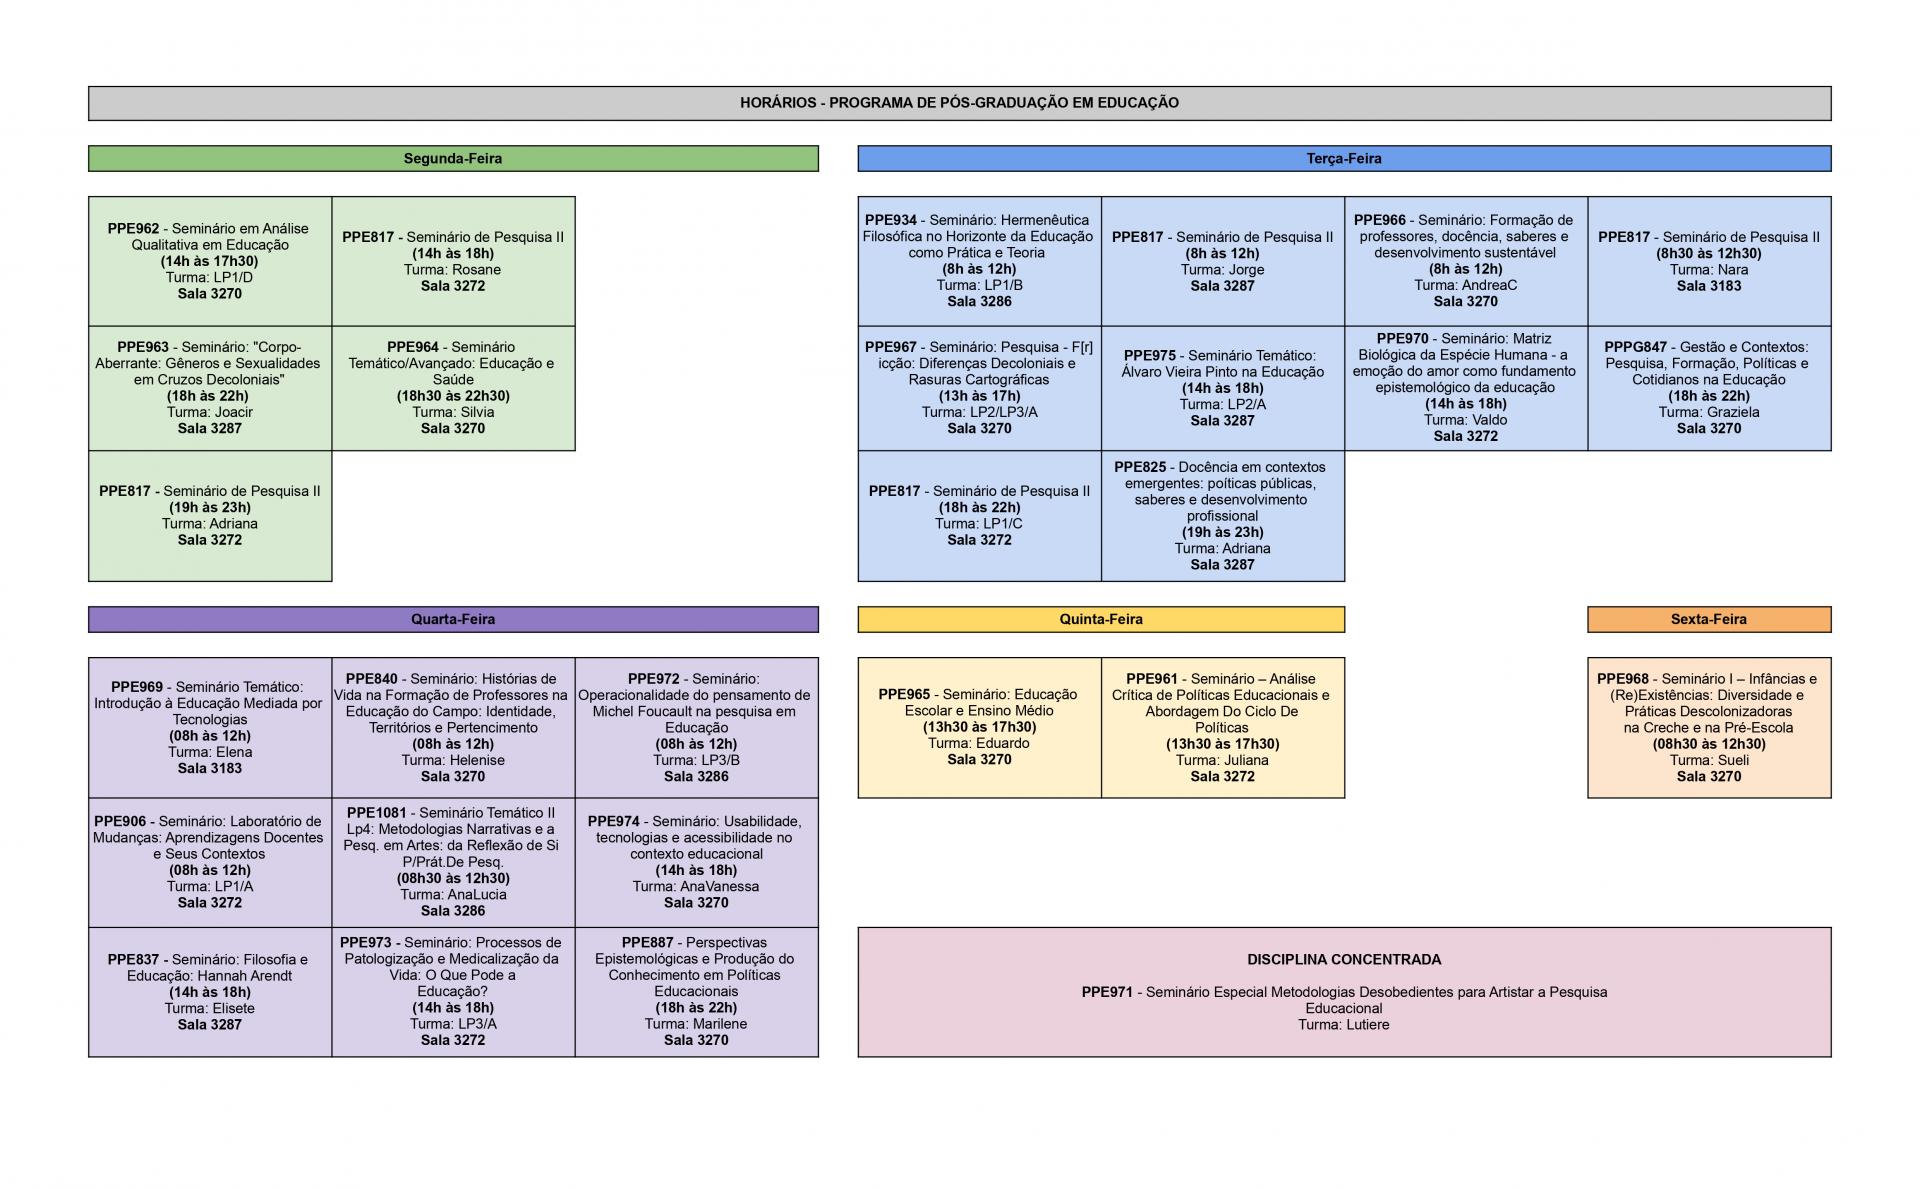Click PPE975 Álvaro Vieira Pinto cell
The width and height of the screenshot is (1920, 1189).
1222,388
